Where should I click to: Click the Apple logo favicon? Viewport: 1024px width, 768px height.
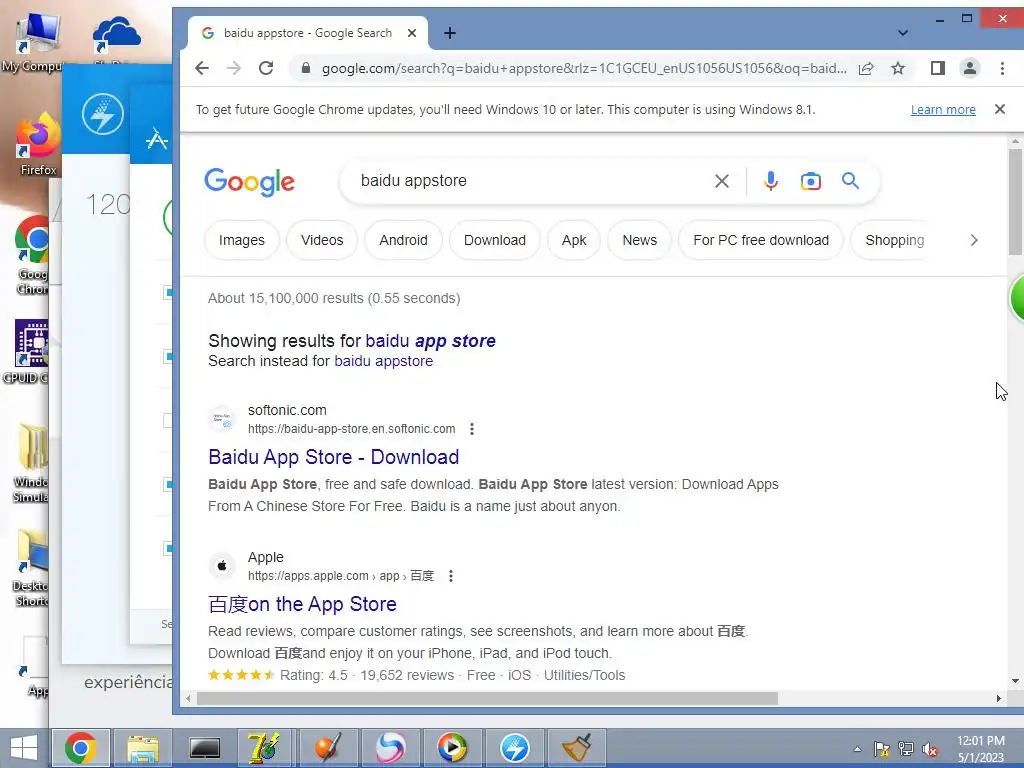coord(222,566)
